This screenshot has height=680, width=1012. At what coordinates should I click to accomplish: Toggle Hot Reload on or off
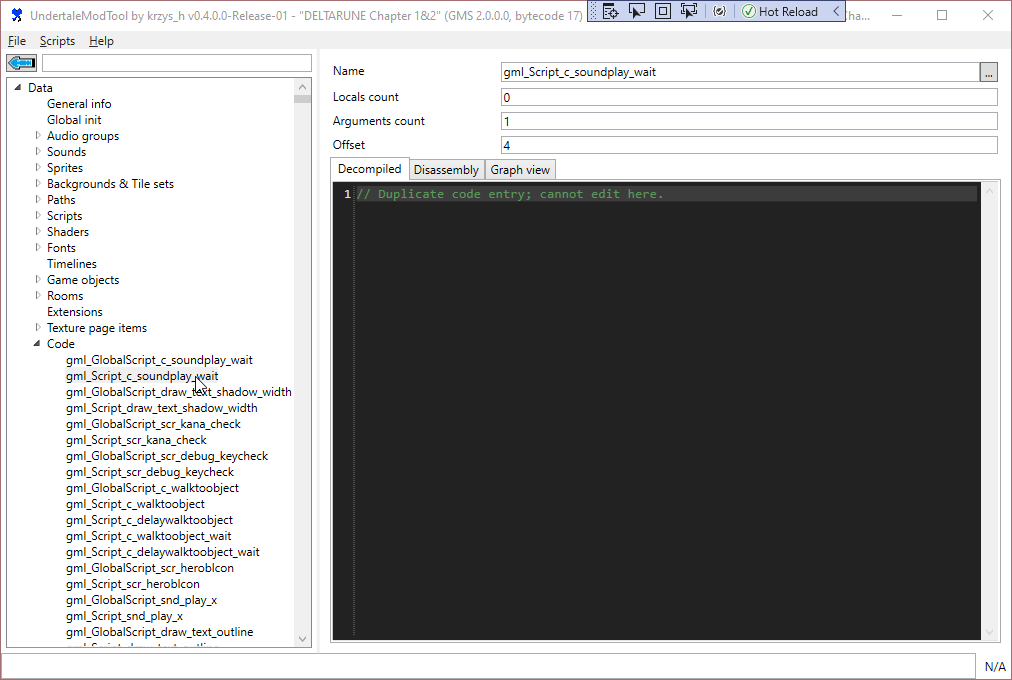coord(776,10)
